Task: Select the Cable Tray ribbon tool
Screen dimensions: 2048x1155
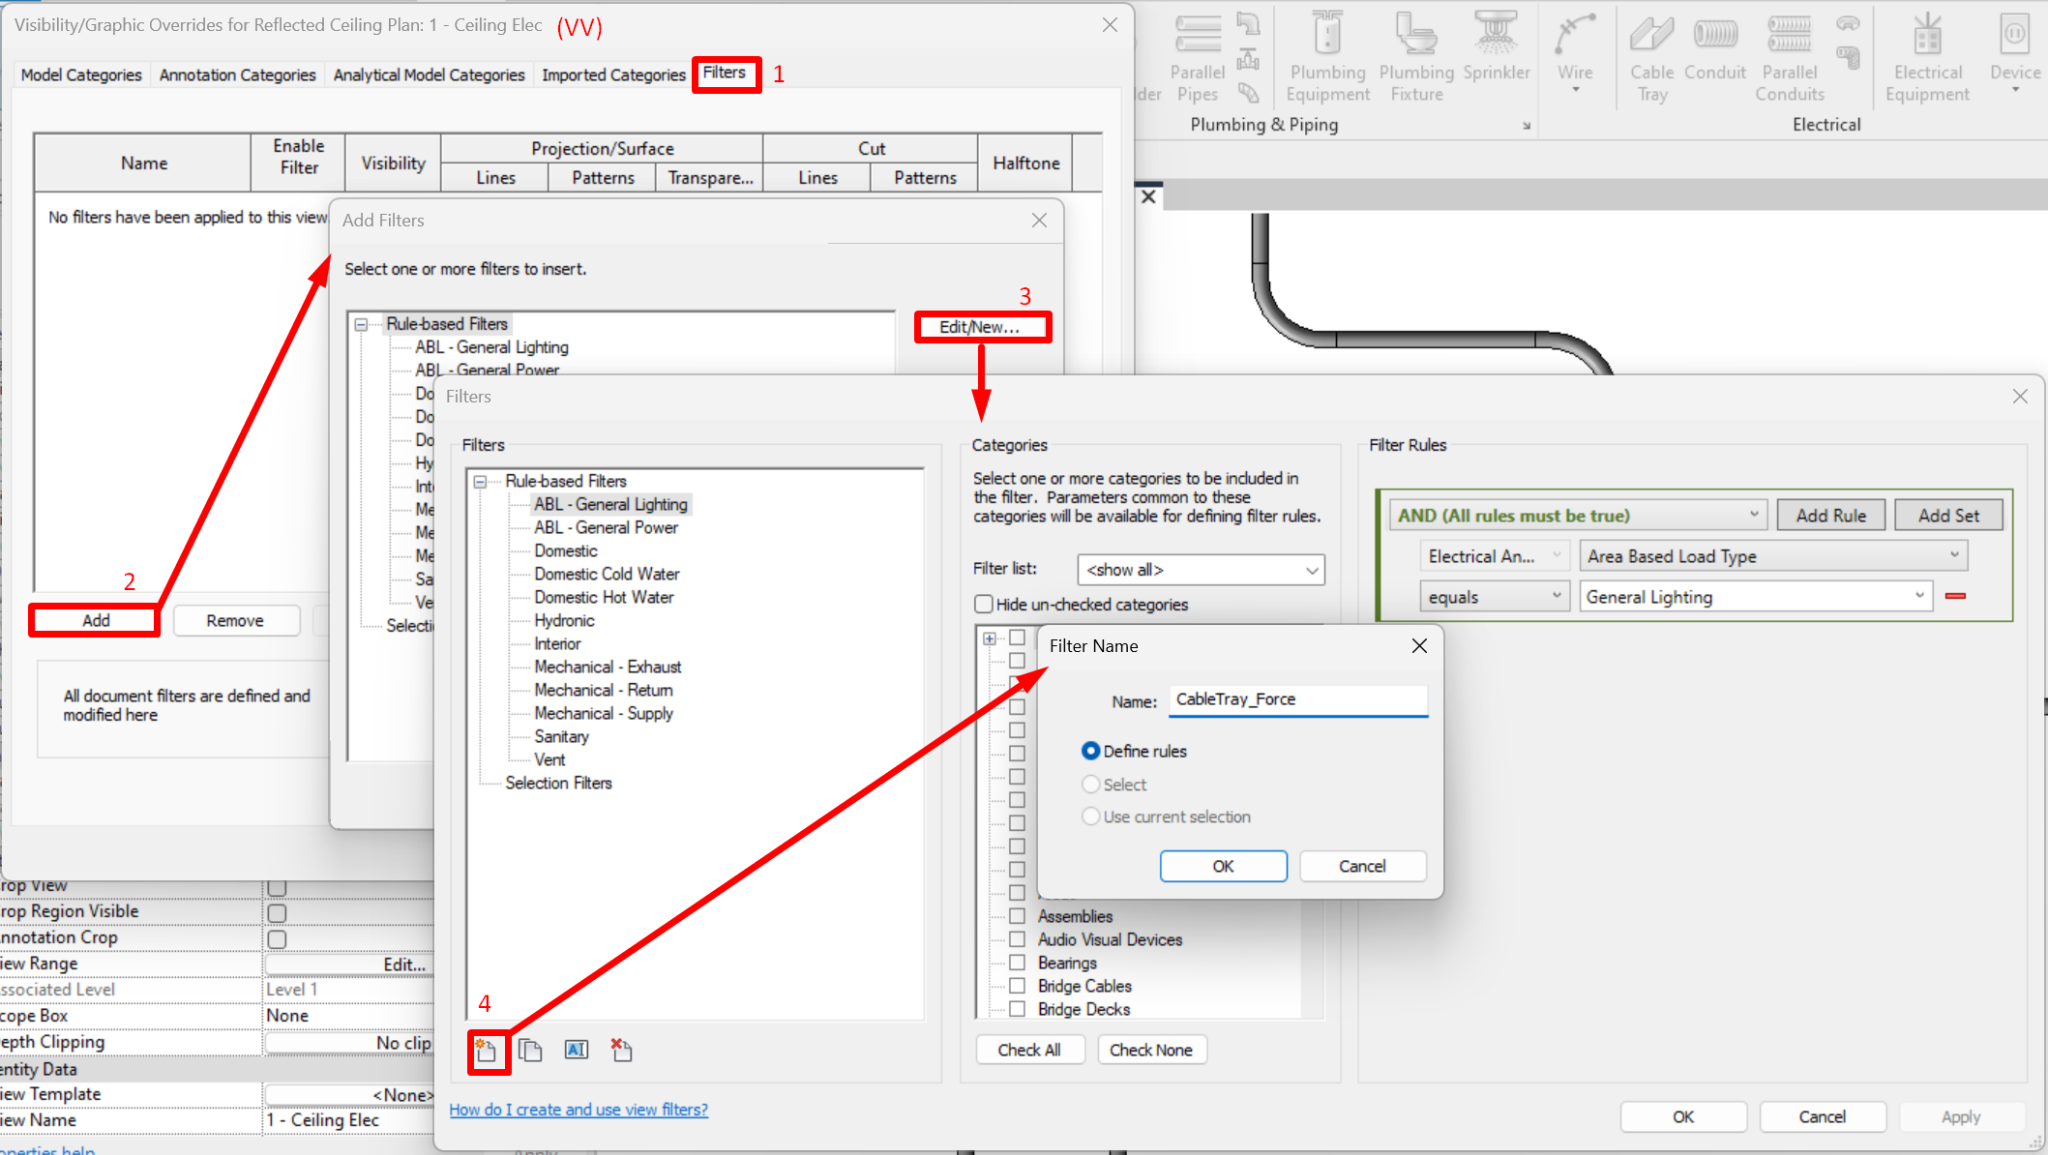Action: pos(1652,57)
